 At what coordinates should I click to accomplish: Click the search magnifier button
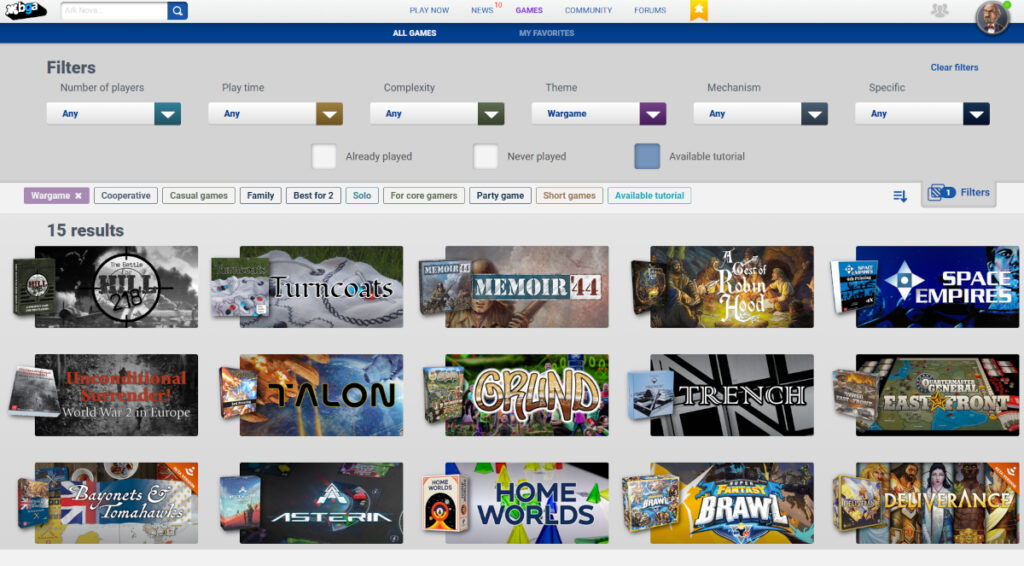point(177,11)
